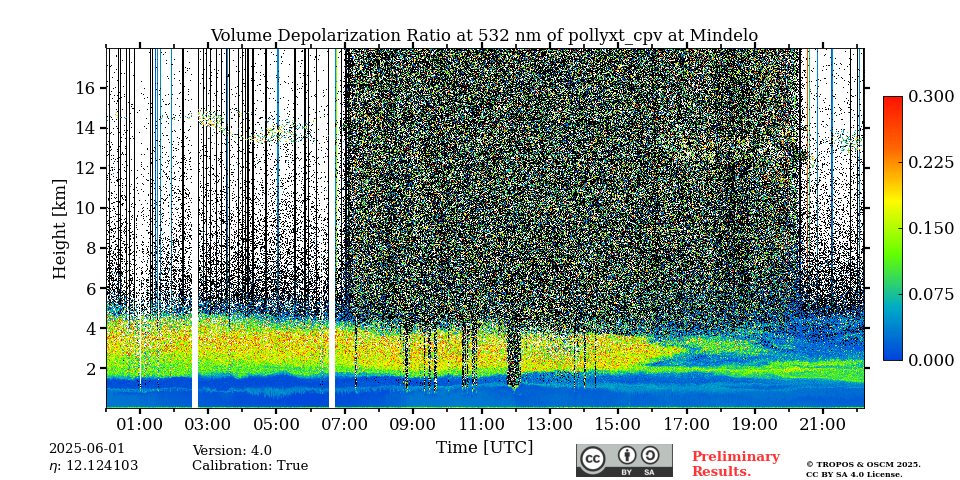960x480 pixels.
Task: Click the 15:00 time tick label
Action: [x=617, y=424]
